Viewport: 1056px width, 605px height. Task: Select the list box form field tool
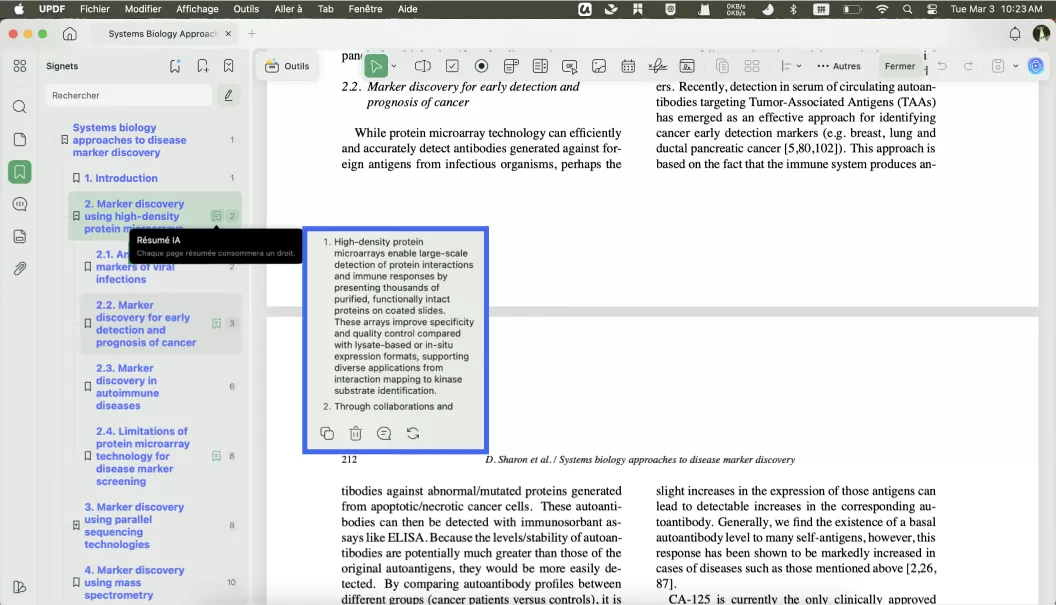540,66
